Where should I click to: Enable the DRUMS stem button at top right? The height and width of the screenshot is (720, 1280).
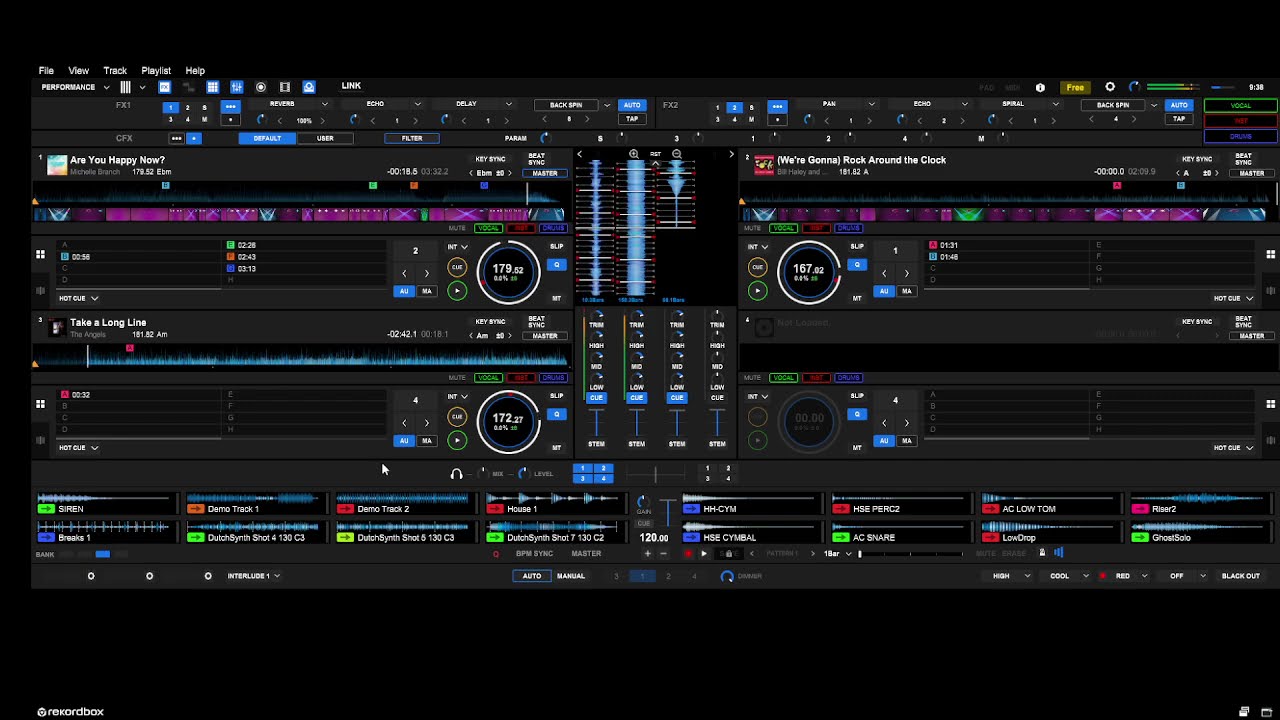click(x=1241, y=136)
